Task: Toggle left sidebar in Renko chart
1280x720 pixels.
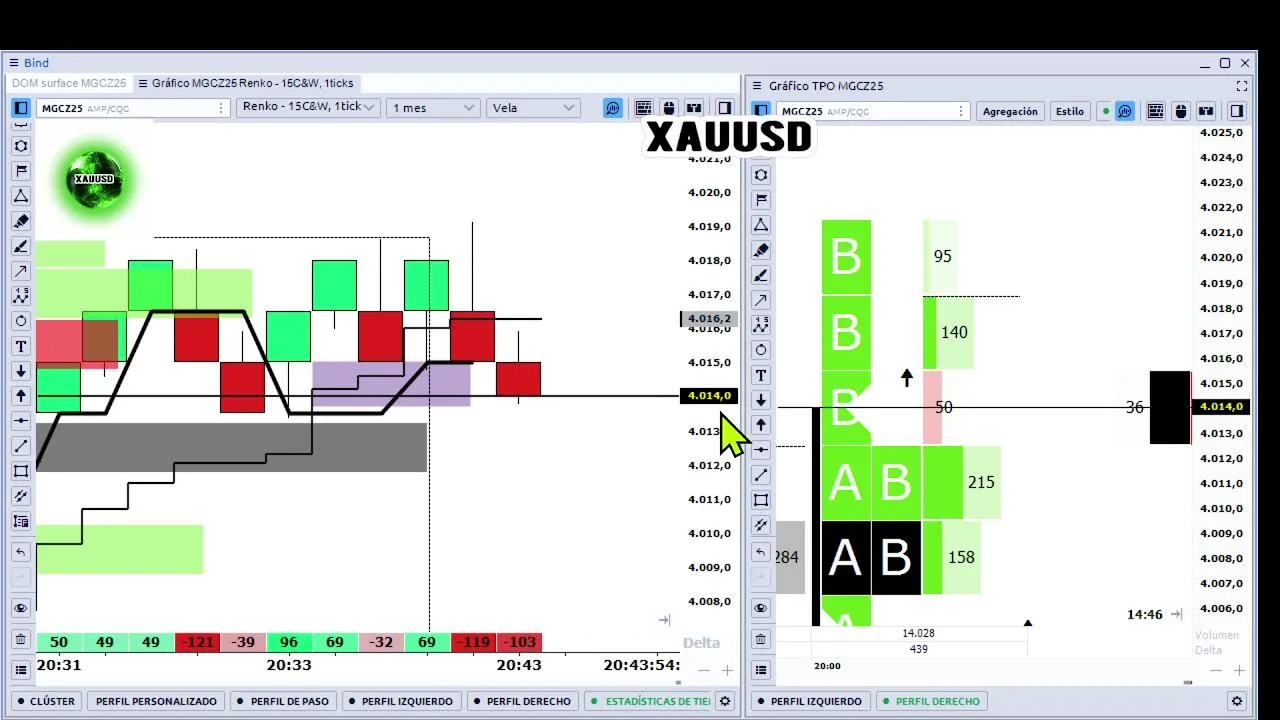Action: coord(21,108)
